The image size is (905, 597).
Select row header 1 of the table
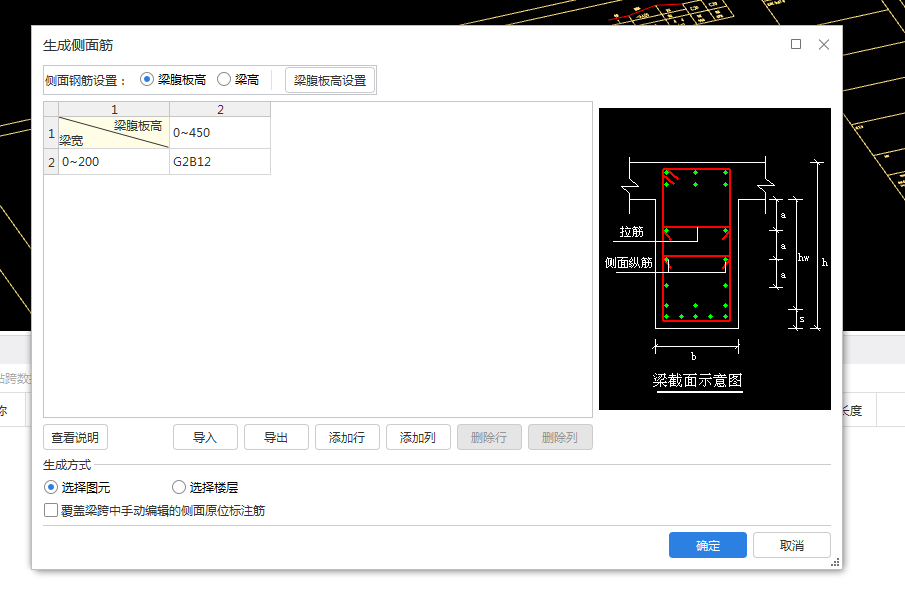(51, 133)
